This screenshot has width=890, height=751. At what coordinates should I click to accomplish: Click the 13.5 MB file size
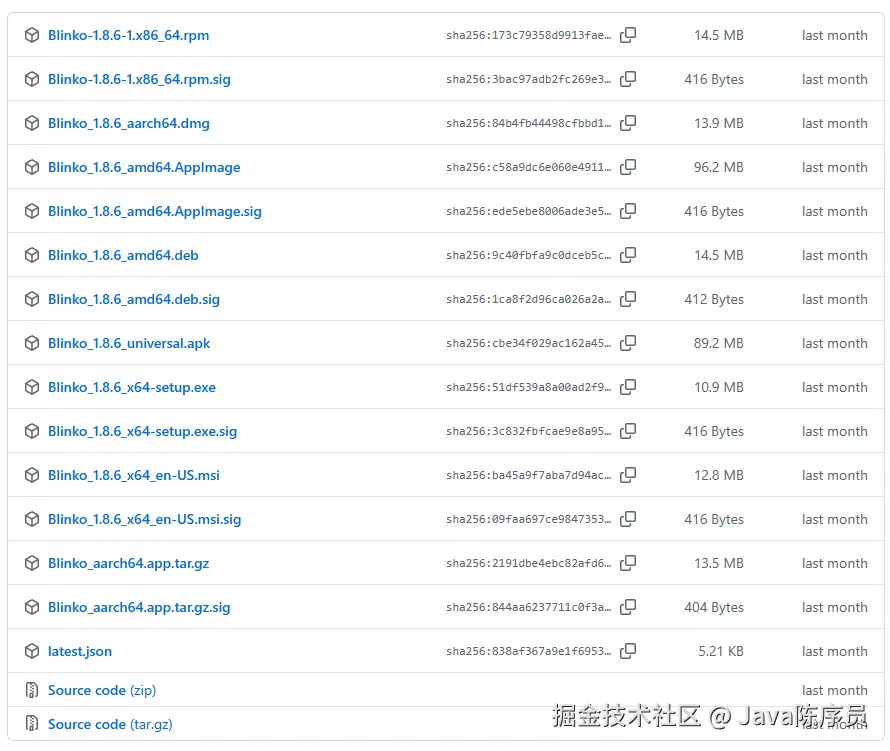pos(719,563)
